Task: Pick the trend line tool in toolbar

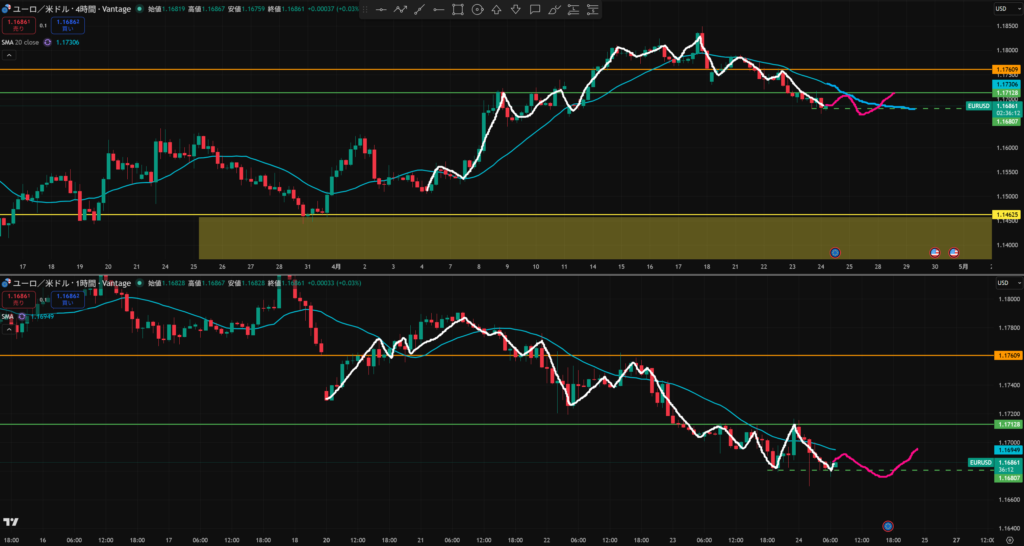Action: click(419, 10)
